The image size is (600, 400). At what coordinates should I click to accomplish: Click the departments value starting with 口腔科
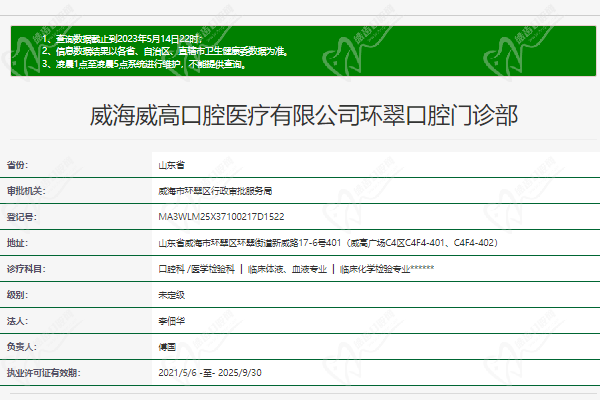point(296,269)
